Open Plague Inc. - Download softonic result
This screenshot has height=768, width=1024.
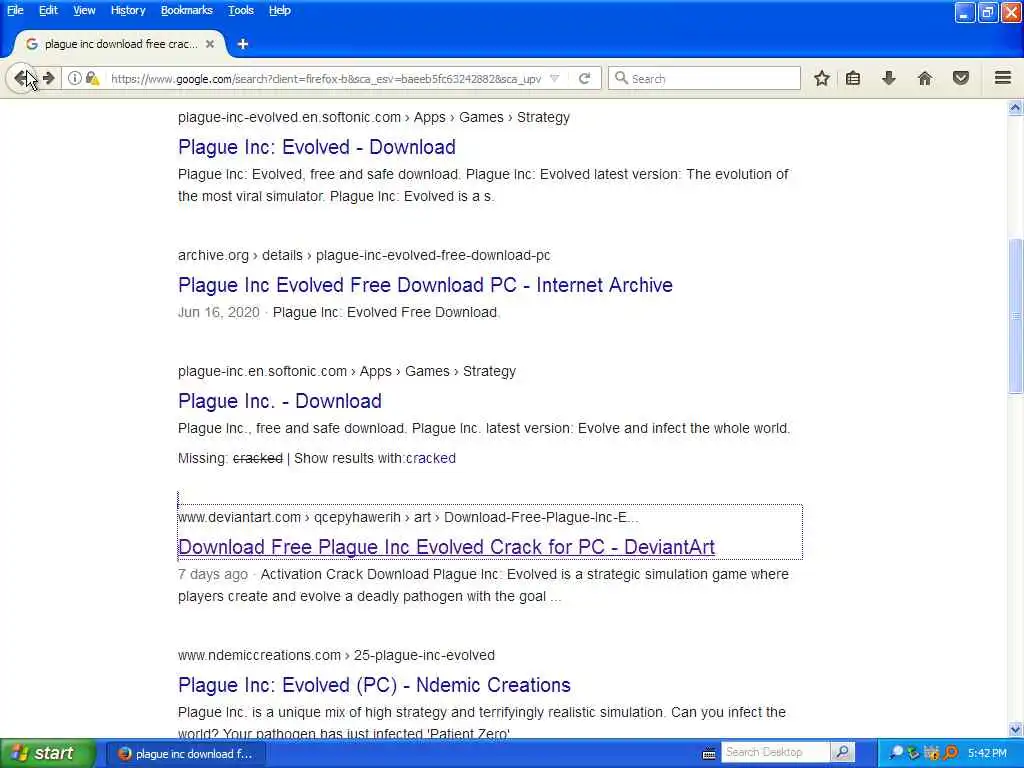[x=280, y=401]
